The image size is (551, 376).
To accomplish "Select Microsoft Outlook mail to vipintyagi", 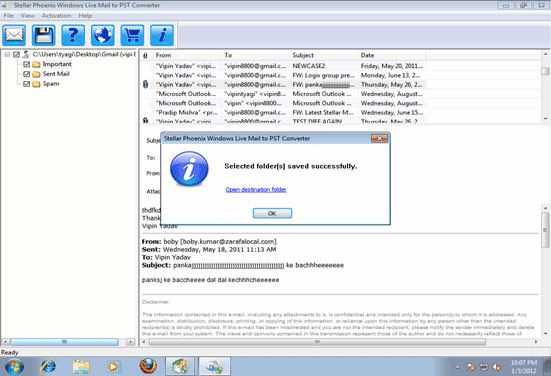I will 284,94.
